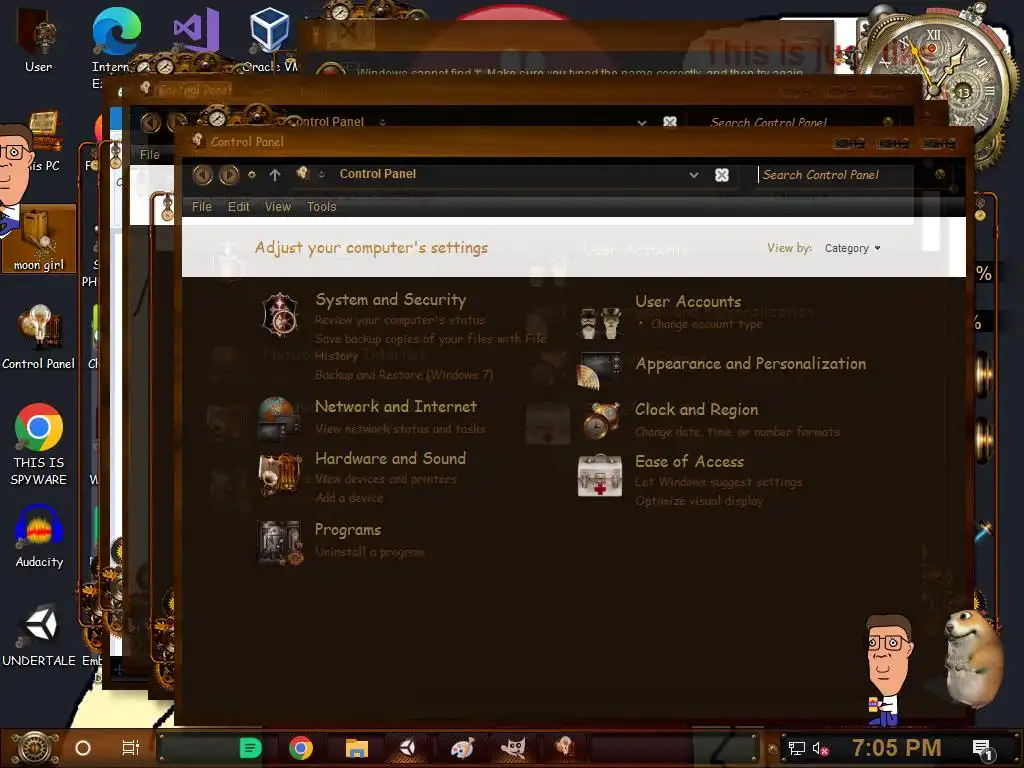
Task: Click the Clock and Region icon
Action: (x=601, y=421)
